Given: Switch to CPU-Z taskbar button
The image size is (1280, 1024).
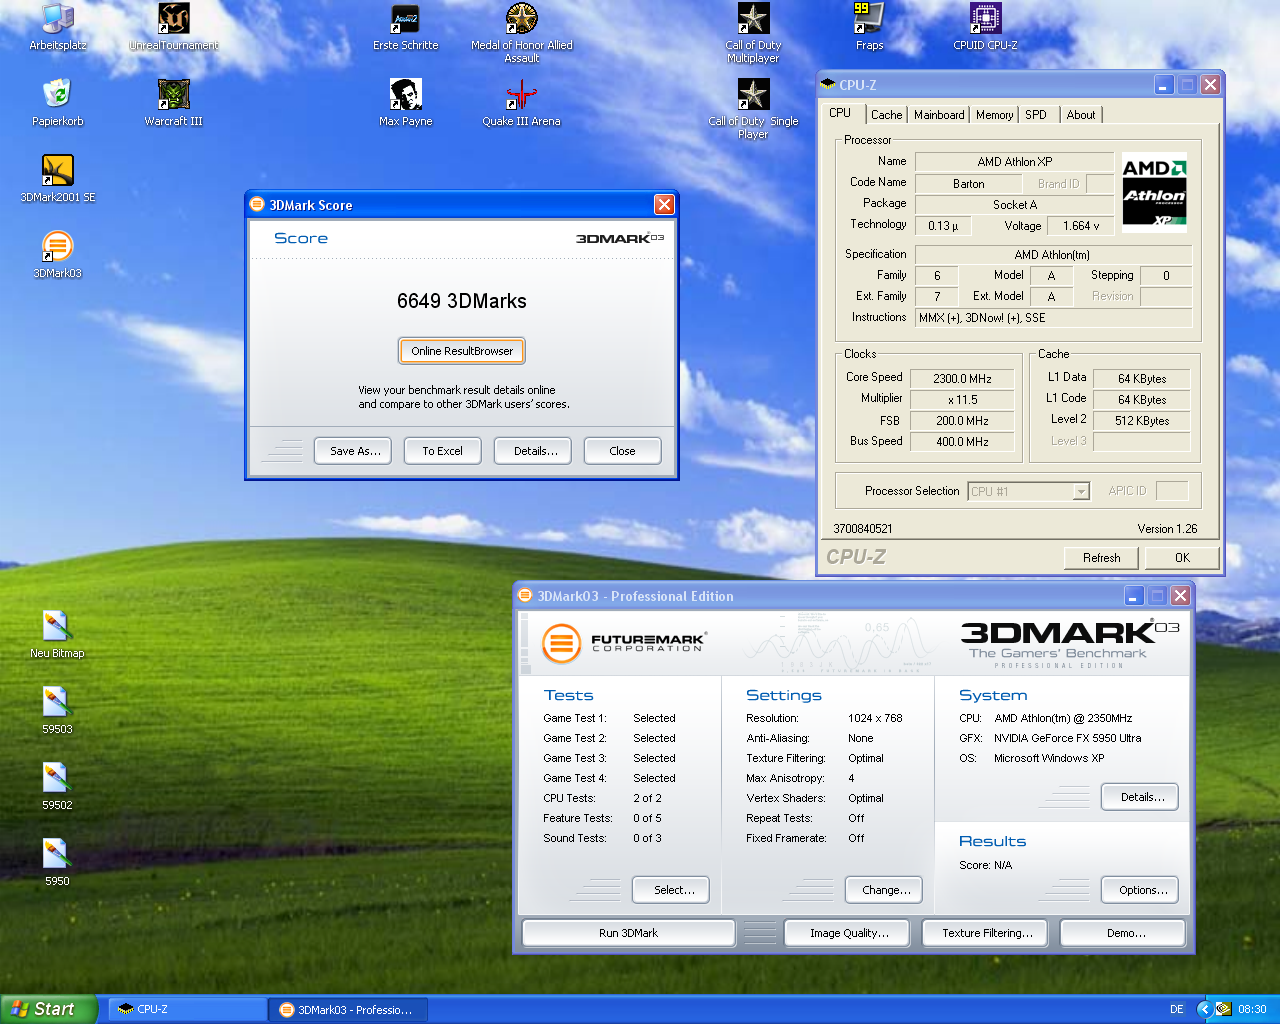Looking at the screenshot, I should pos(186,1010).
